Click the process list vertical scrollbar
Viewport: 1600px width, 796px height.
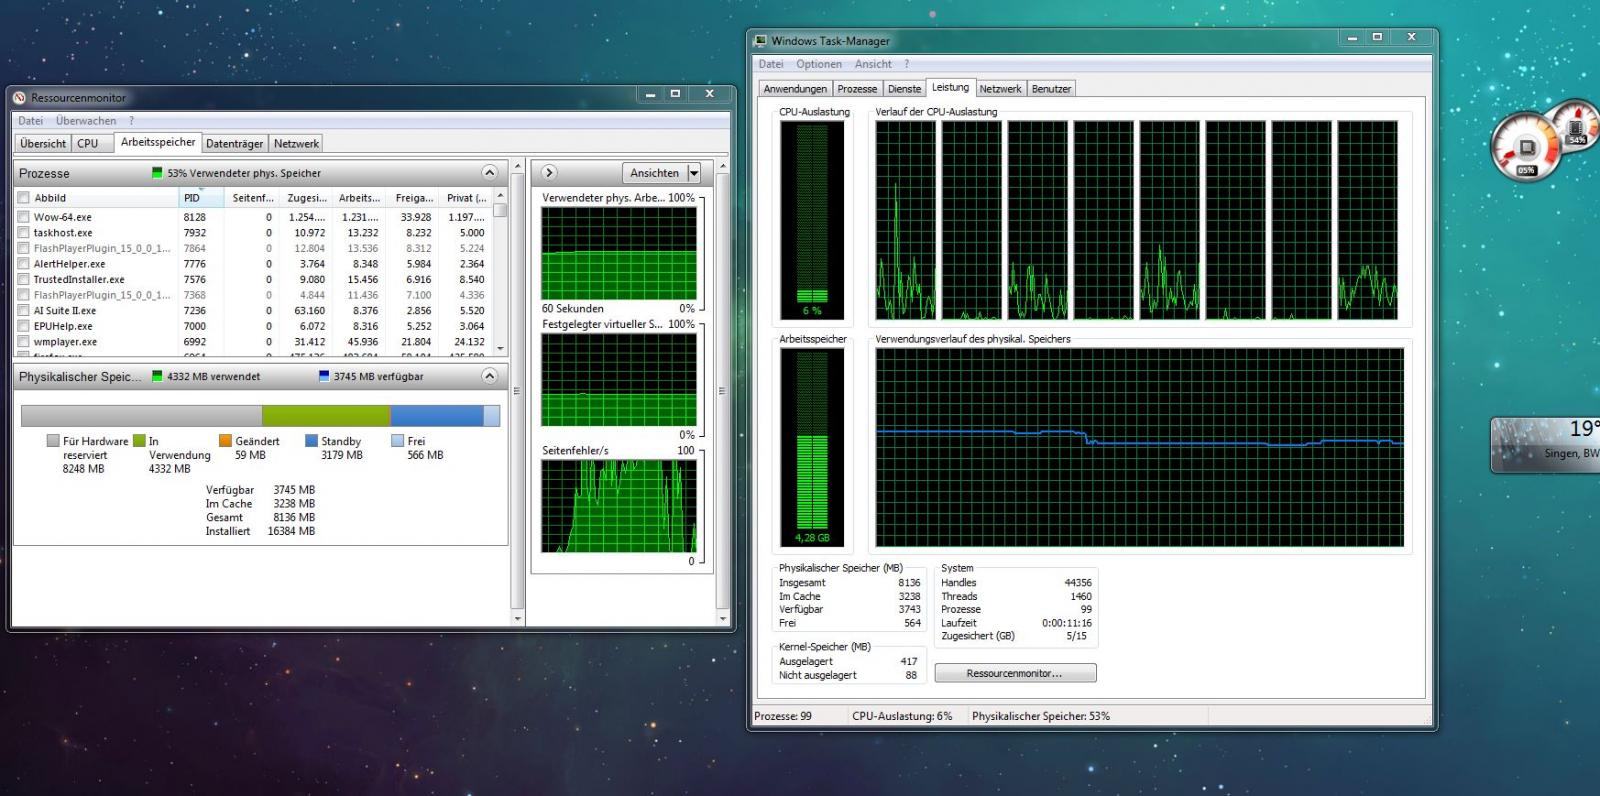point(501,272)
